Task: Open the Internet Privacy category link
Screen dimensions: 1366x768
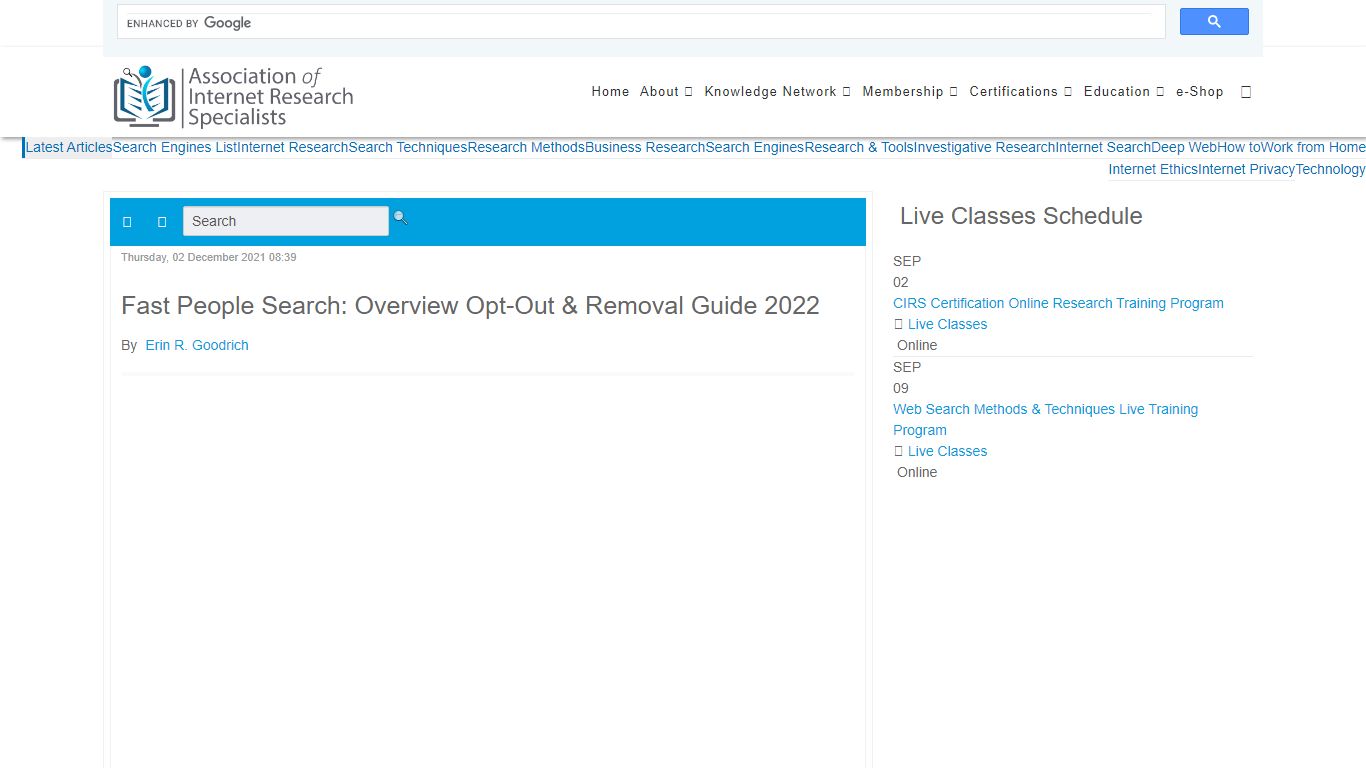Action: [x=1247, y=169]
